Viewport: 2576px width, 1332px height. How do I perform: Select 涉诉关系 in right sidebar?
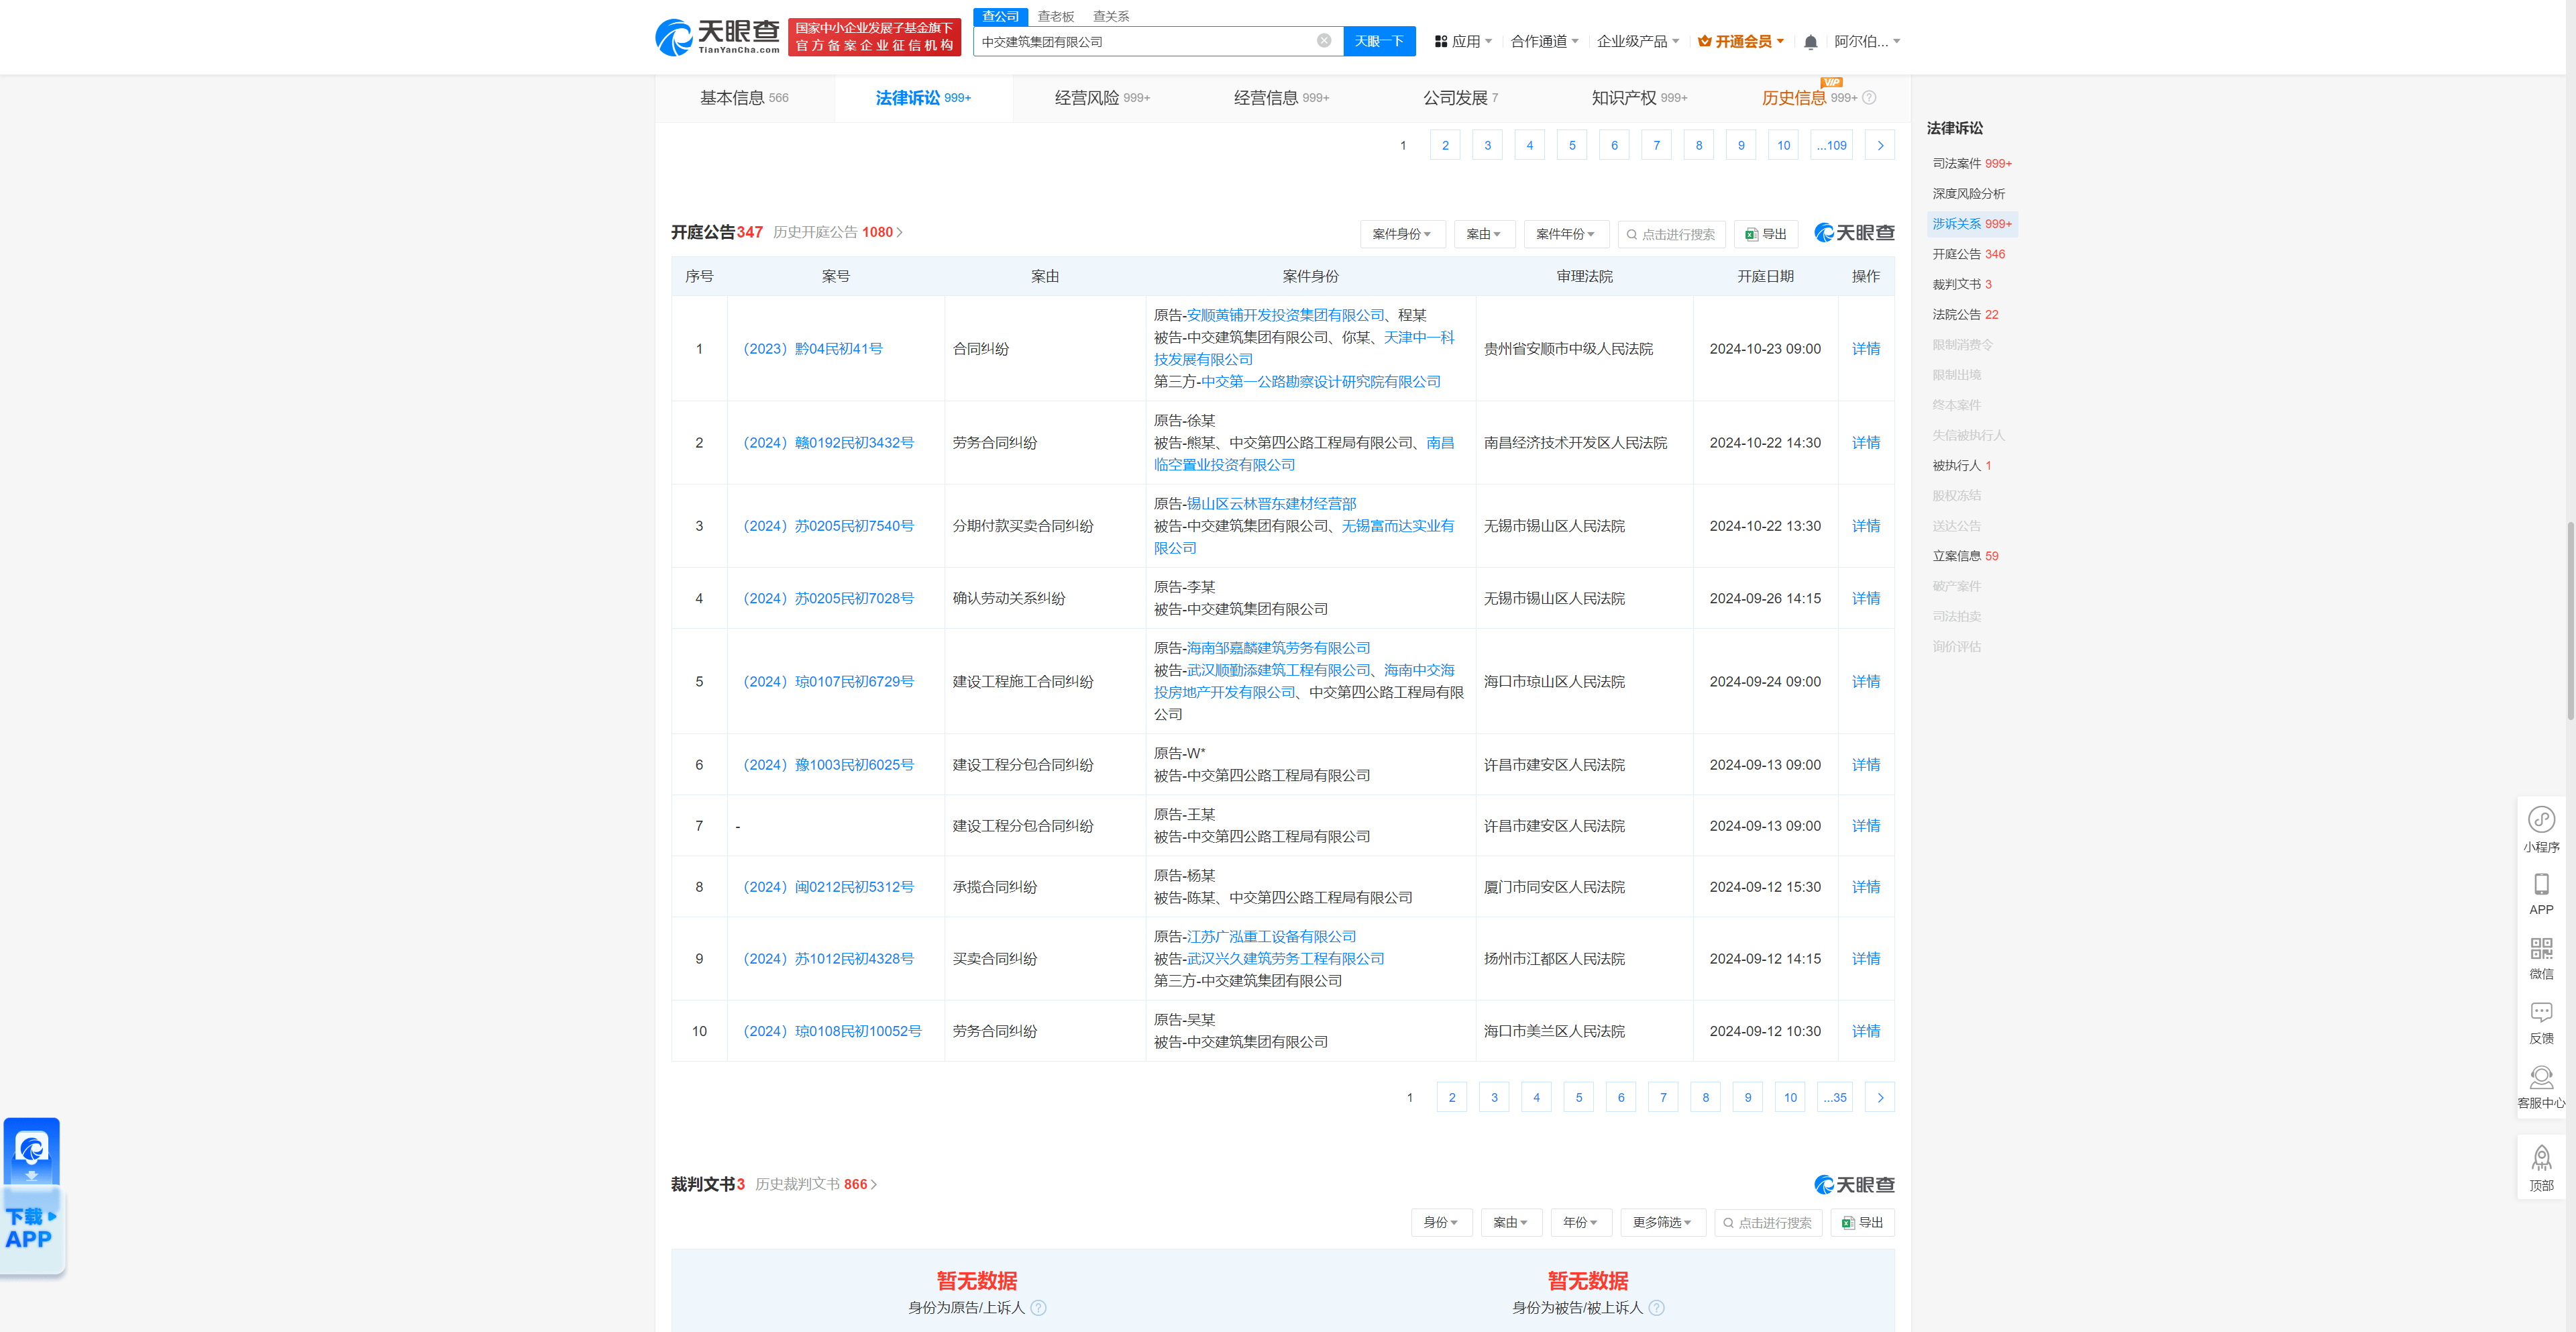(x=1971, y=224)
